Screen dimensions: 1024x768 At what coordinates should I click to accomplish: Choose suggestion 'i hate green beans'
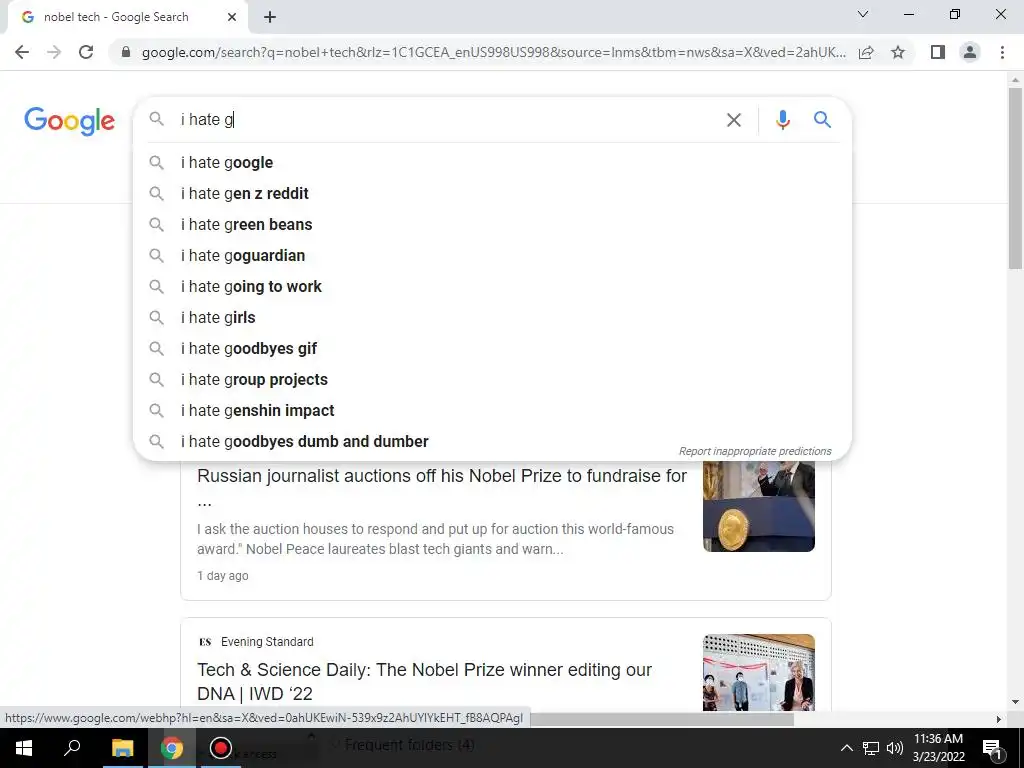click(492, 225)
